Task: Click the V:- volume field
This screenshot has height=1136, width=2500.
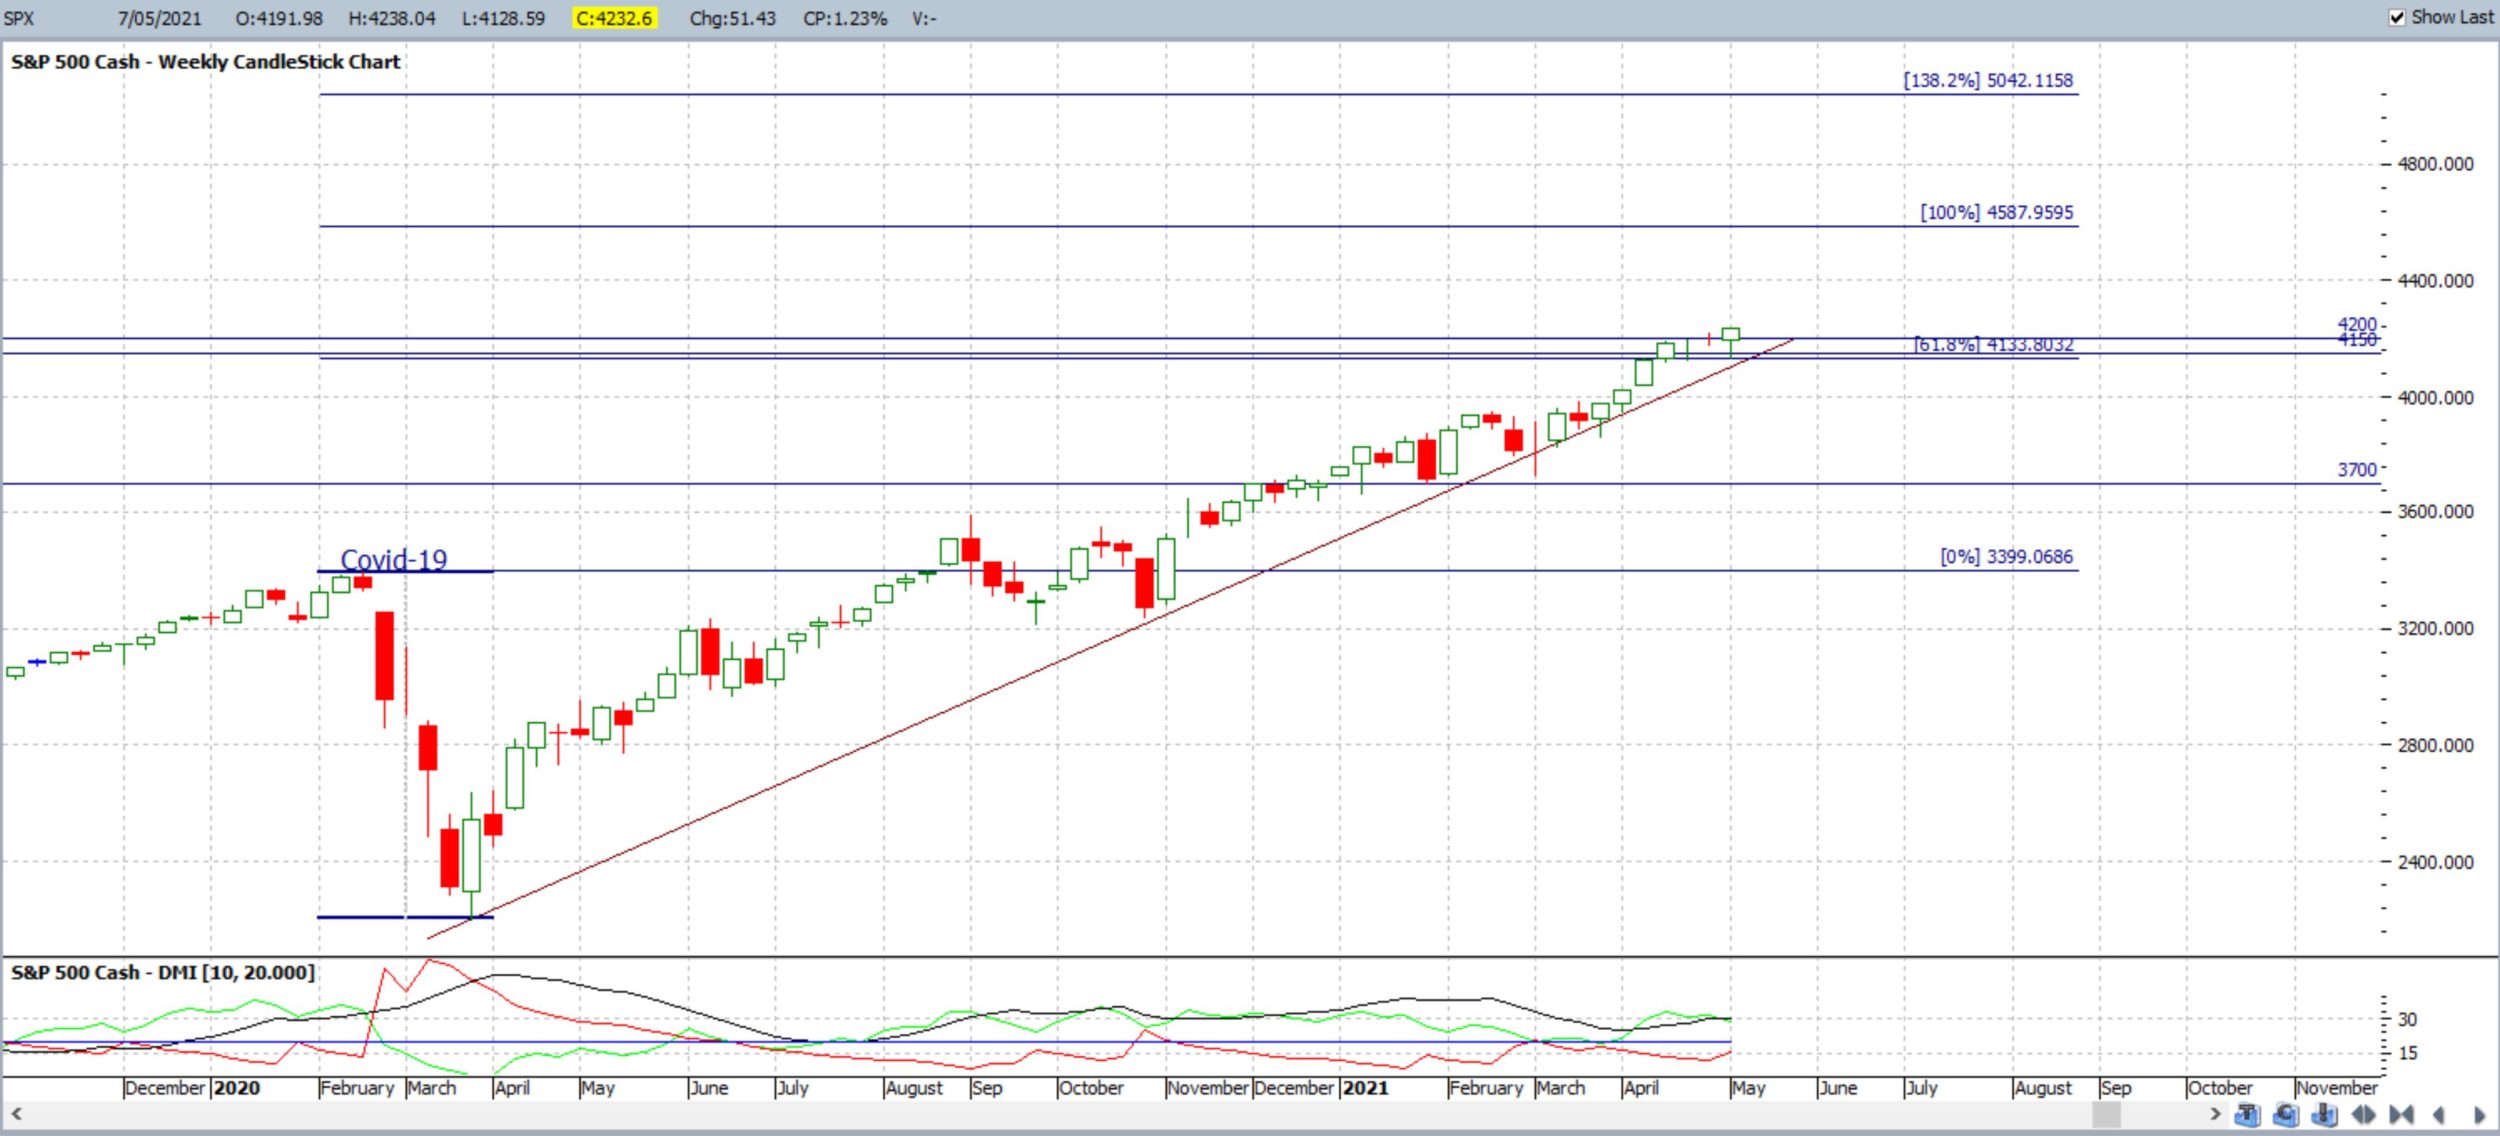Action: (x=924, y=18)
